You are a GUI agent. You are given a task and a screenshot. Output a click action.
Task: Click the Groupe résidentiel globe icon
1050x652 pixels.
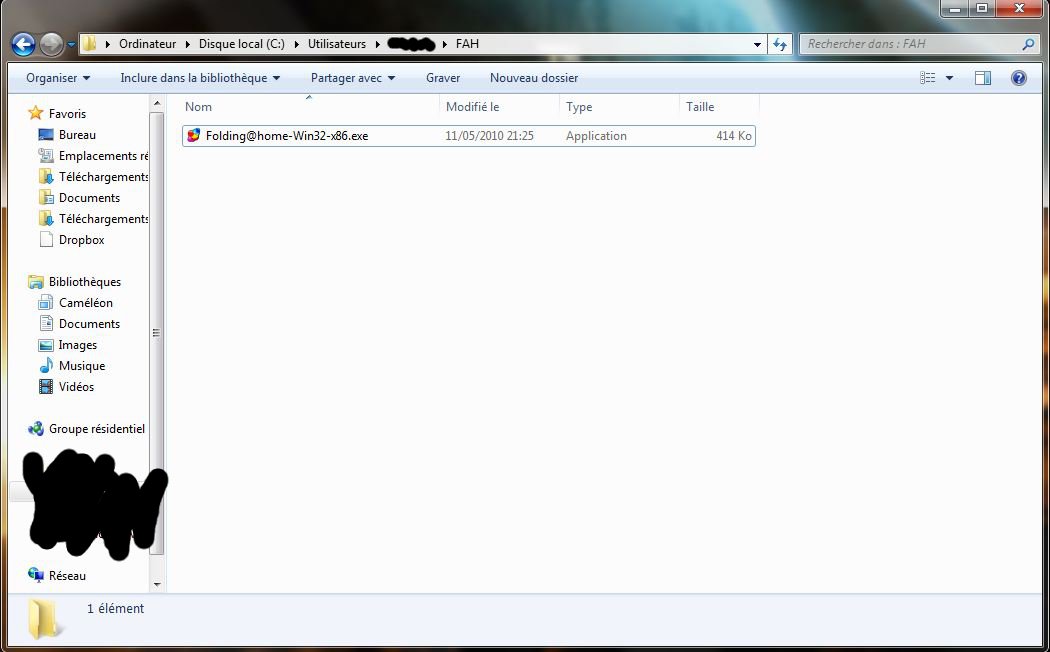coord(35,428)
